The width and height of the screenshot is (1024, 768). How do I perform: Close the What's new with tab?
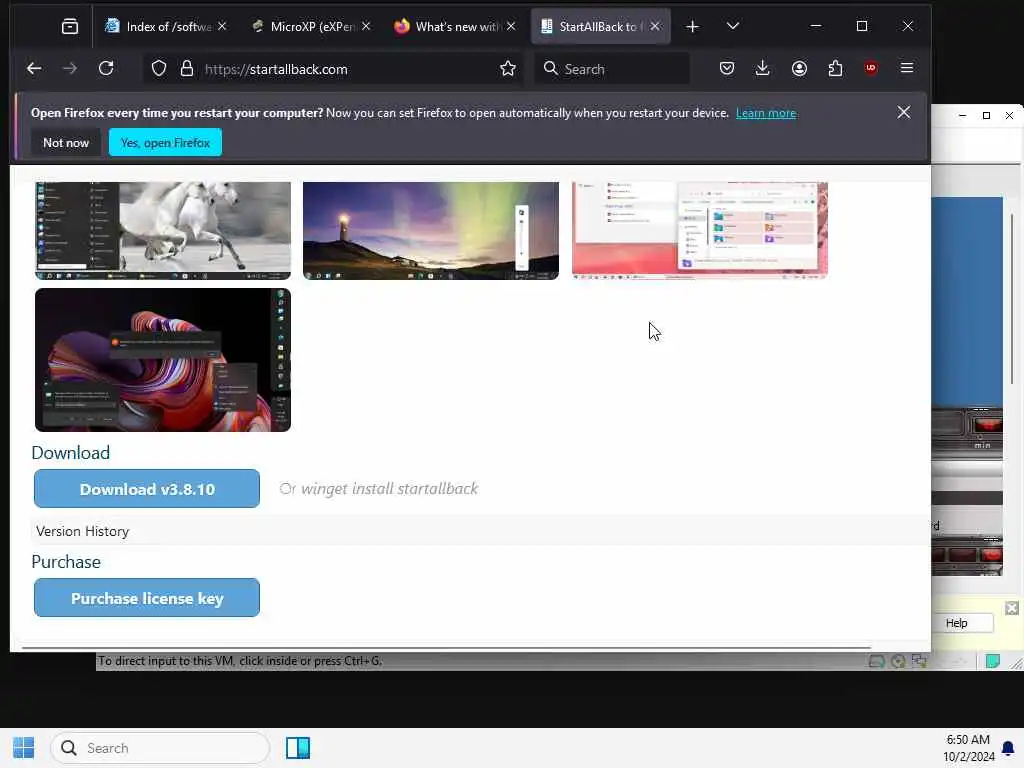[x=511, y=26]
